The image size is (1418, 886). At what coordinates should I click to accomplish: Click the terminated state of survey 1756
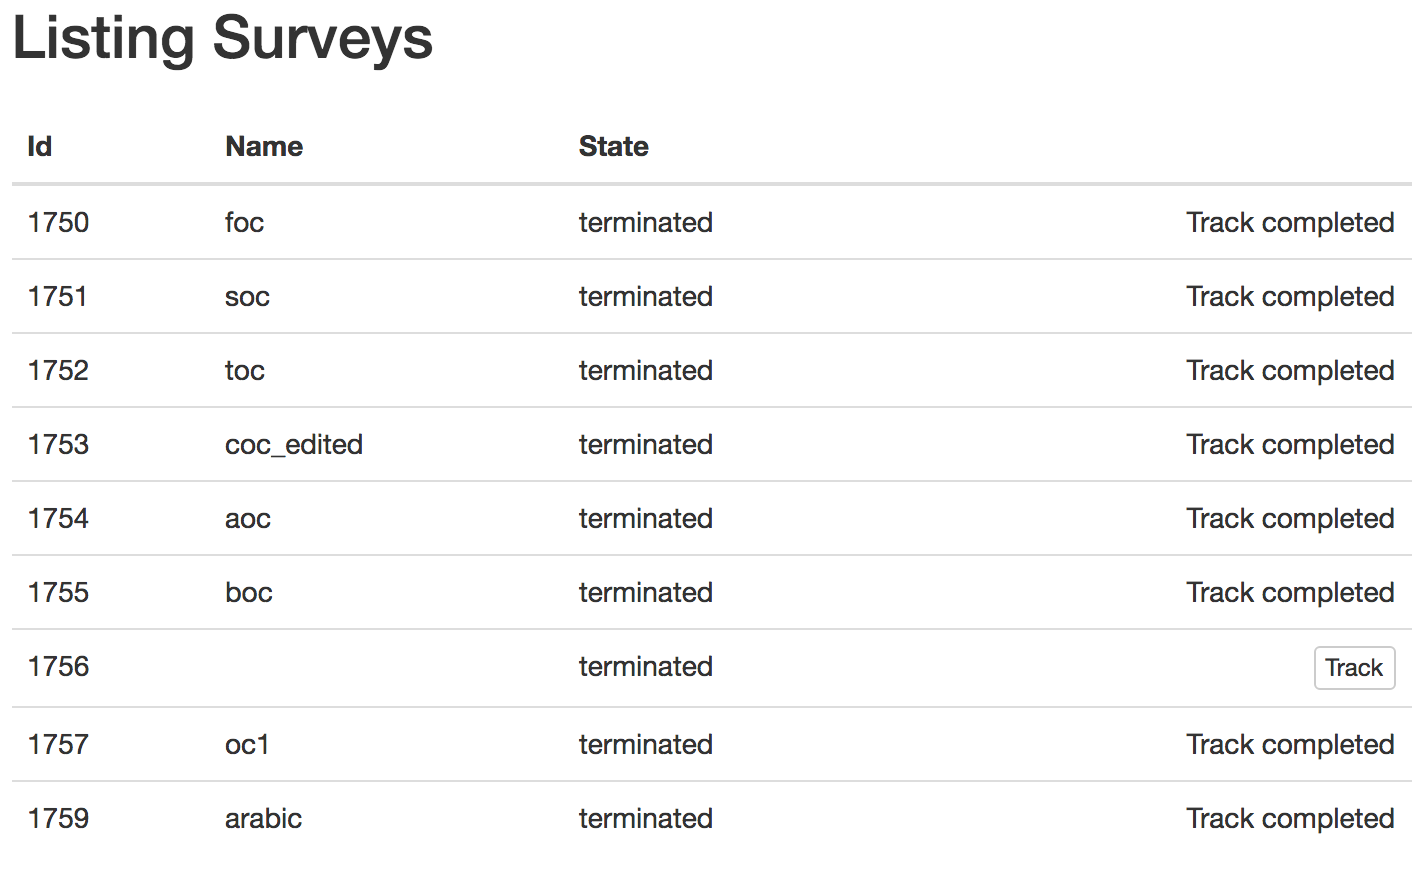(x=645, y=666)
